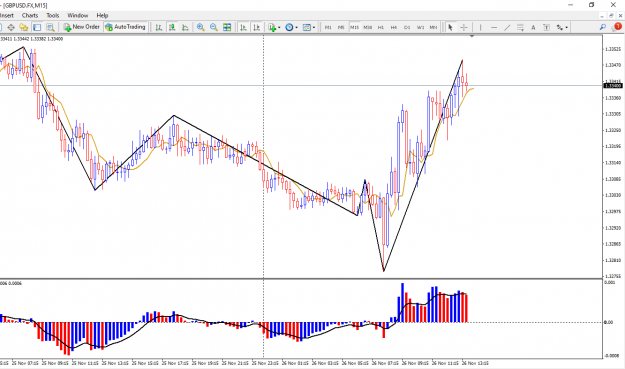Image resolution: width=625 pixels, height=369 pixels.
Task: Select the M15 timeframe
Action: 354,27
